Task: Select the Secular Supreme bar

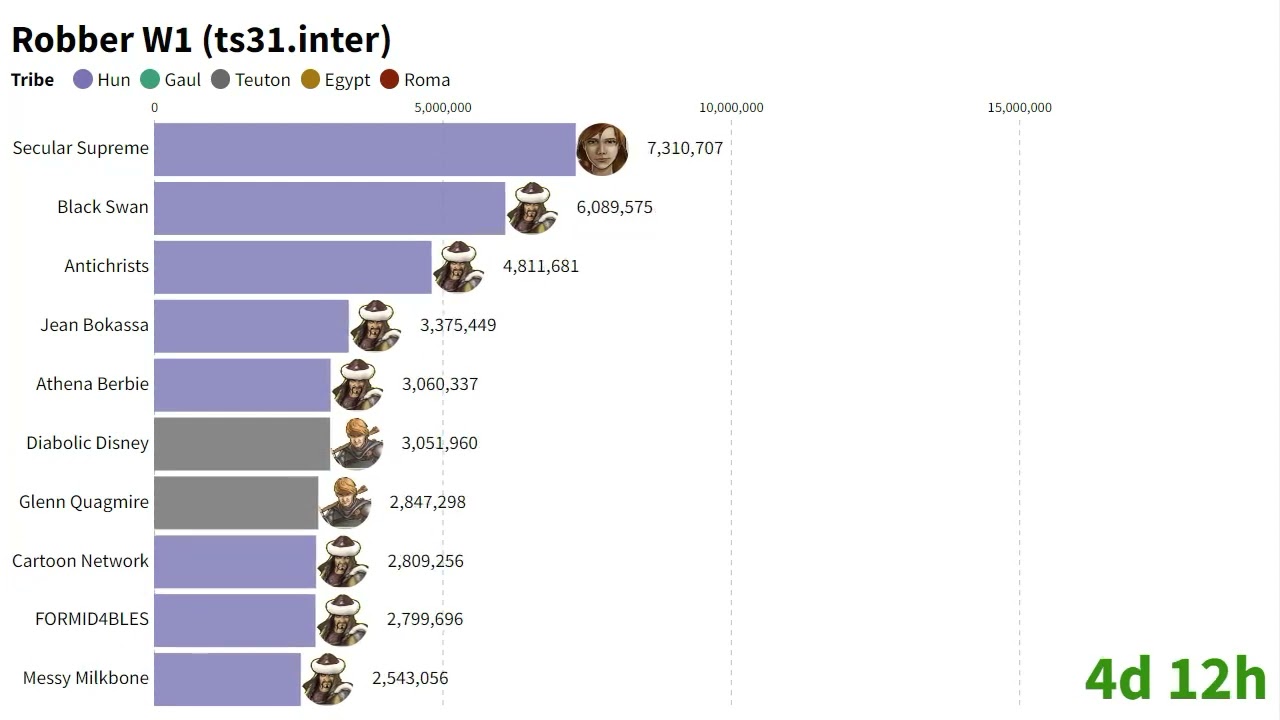Action: [364, 149]
